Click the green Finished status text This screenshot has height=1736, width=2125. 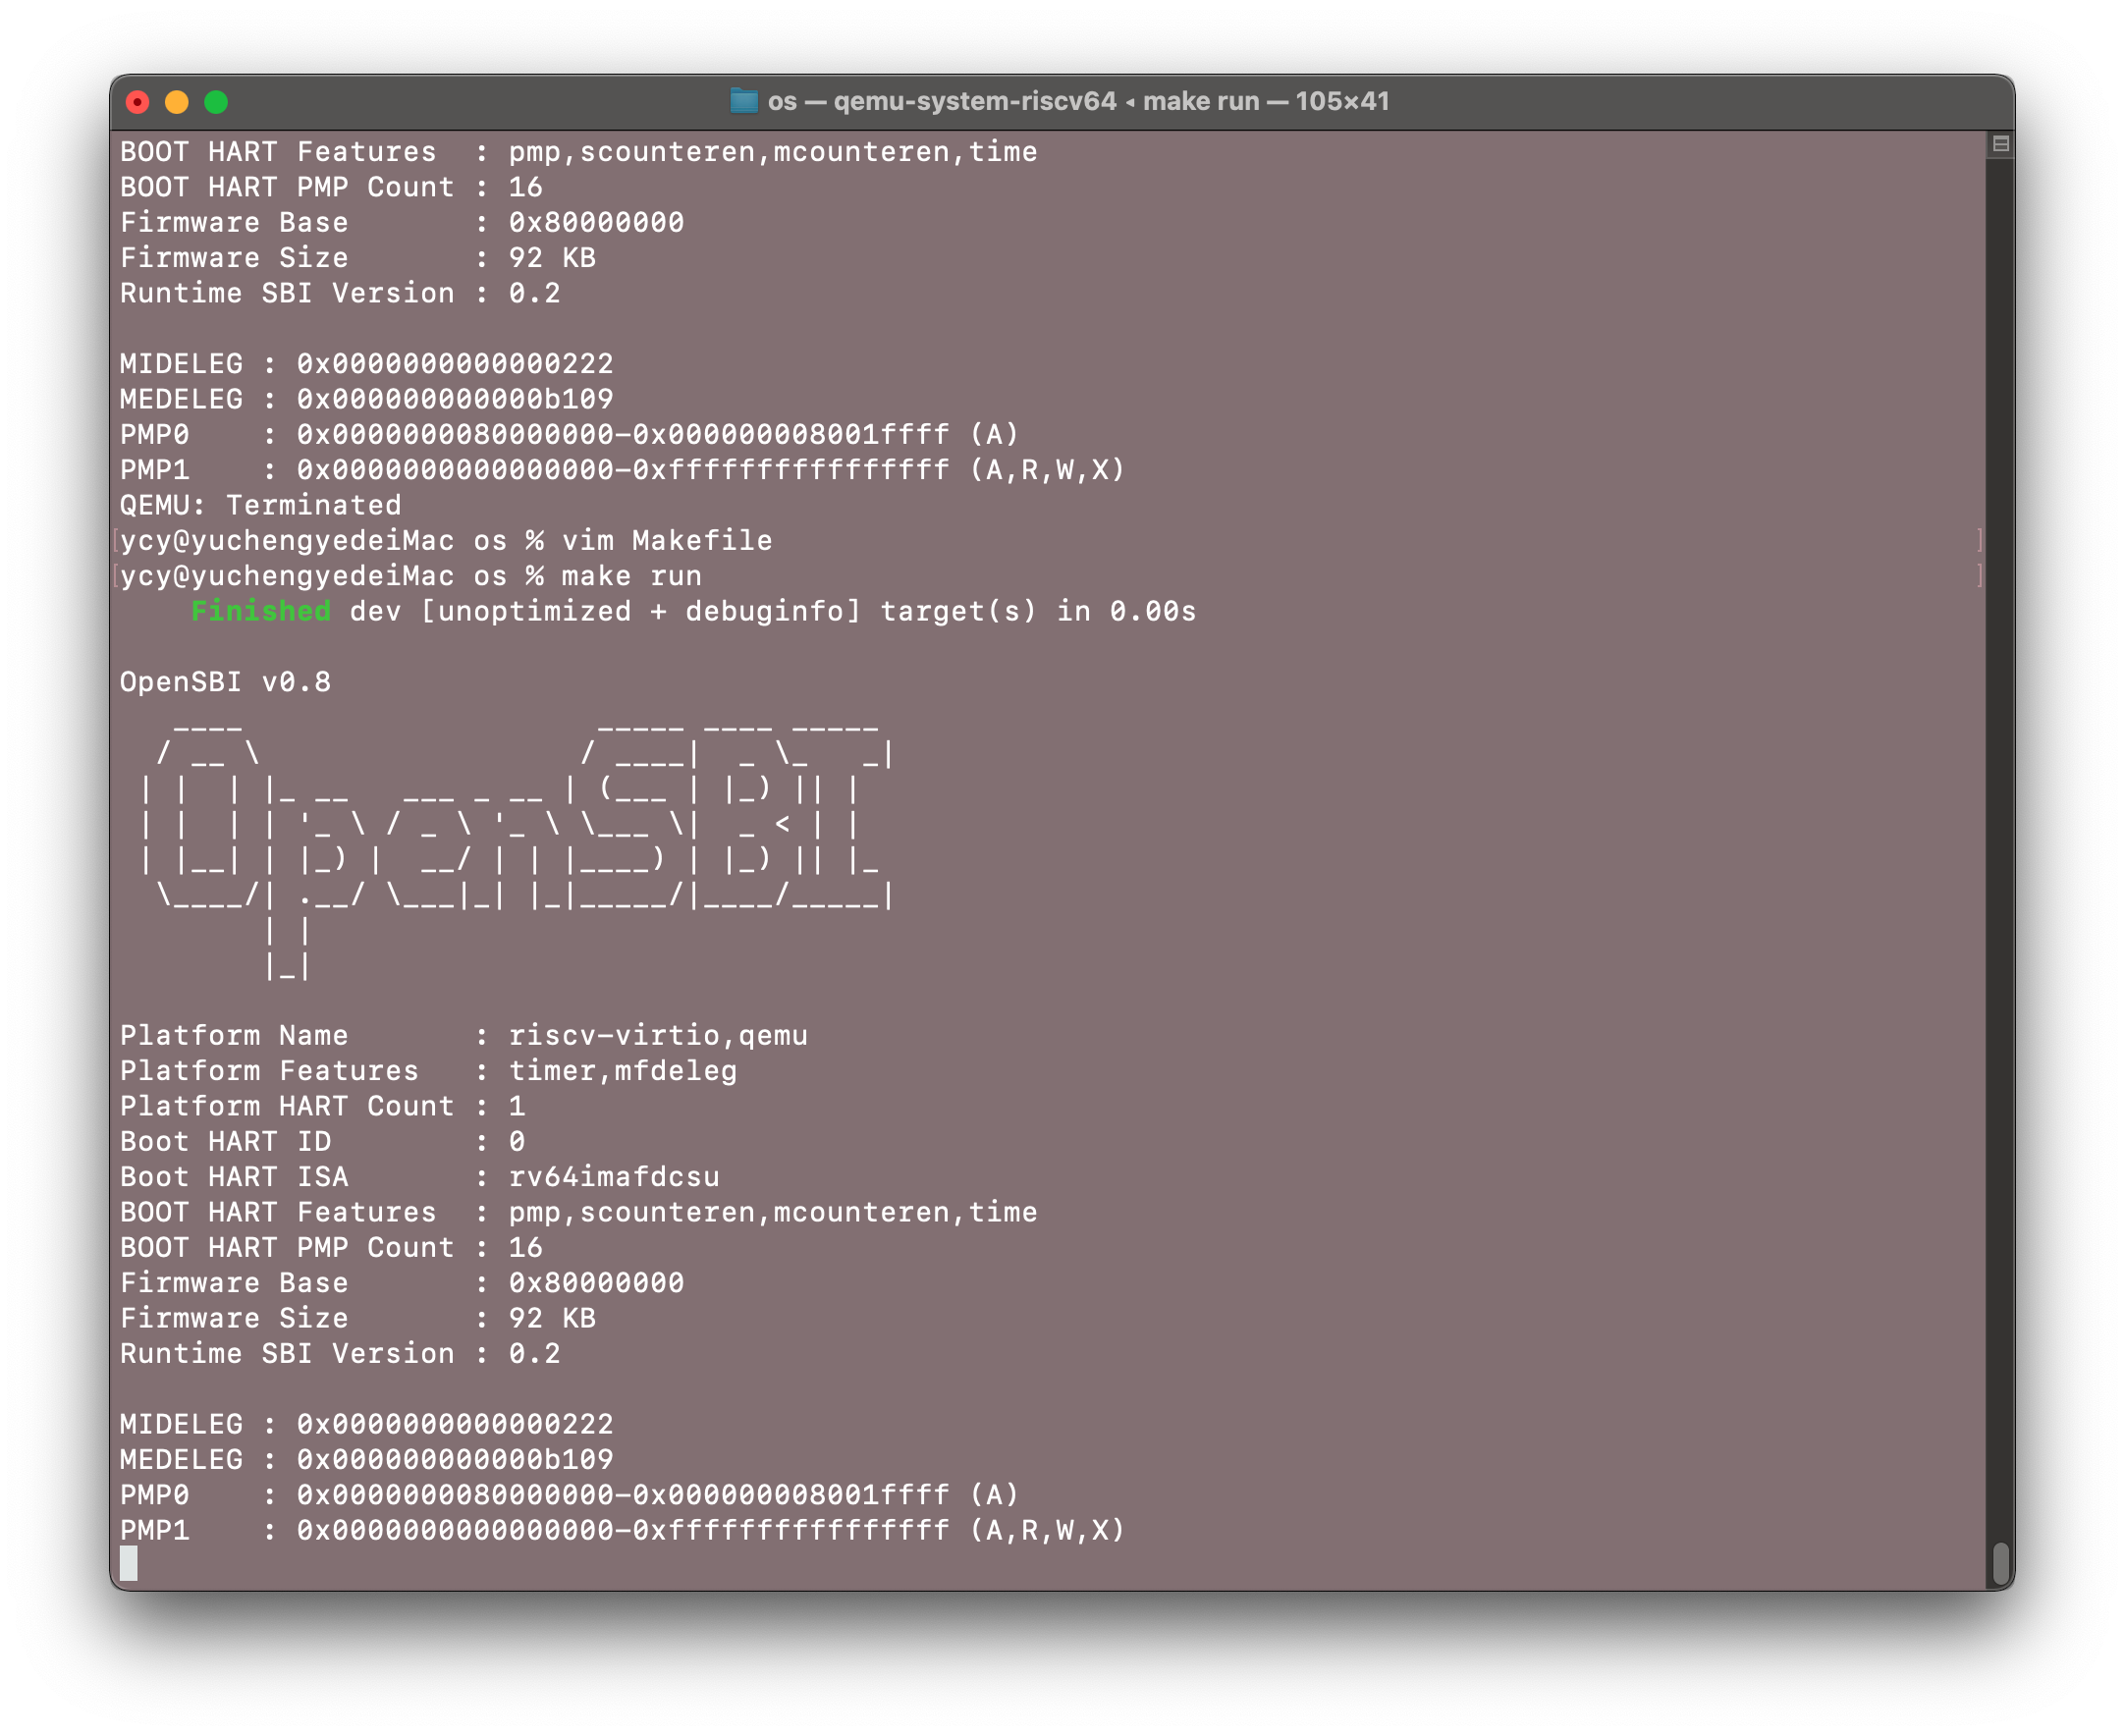pos(262,612)
